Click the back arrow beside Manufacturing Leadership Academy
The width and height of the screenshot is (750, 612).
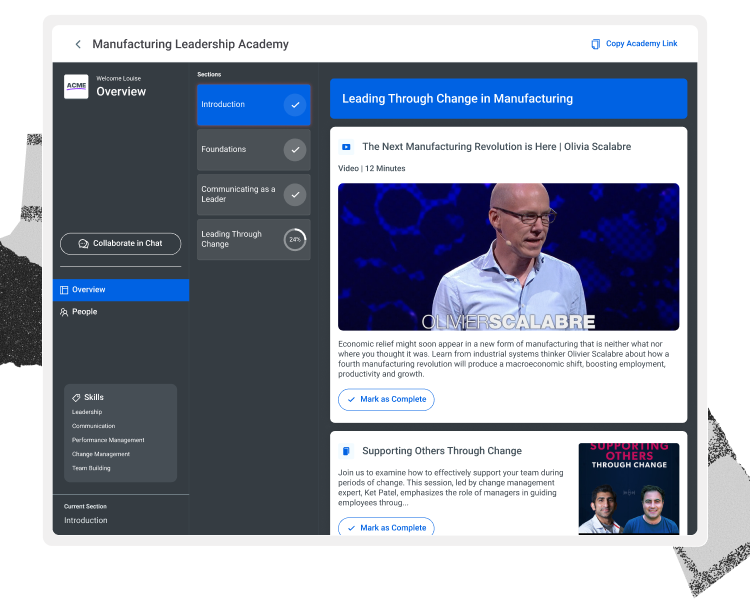(78, 44)
